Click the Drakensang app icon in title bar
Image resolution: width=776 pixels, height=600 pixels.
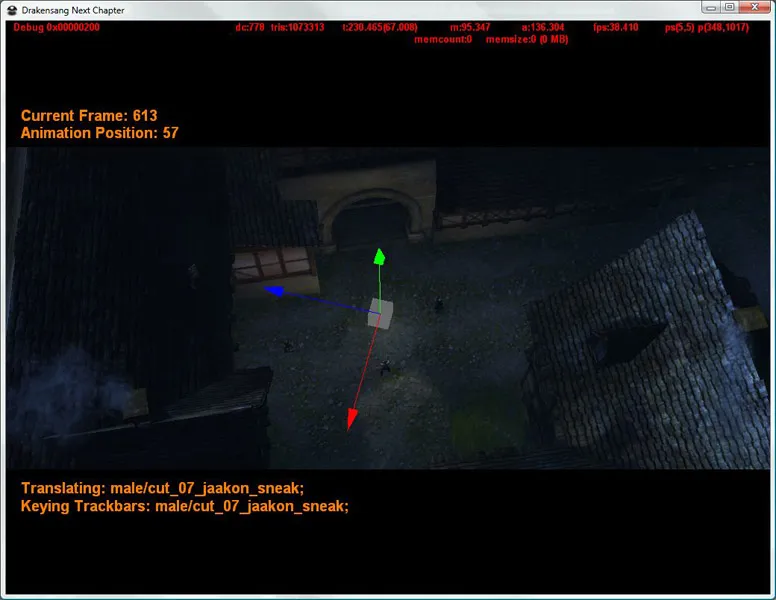(12, 10)
